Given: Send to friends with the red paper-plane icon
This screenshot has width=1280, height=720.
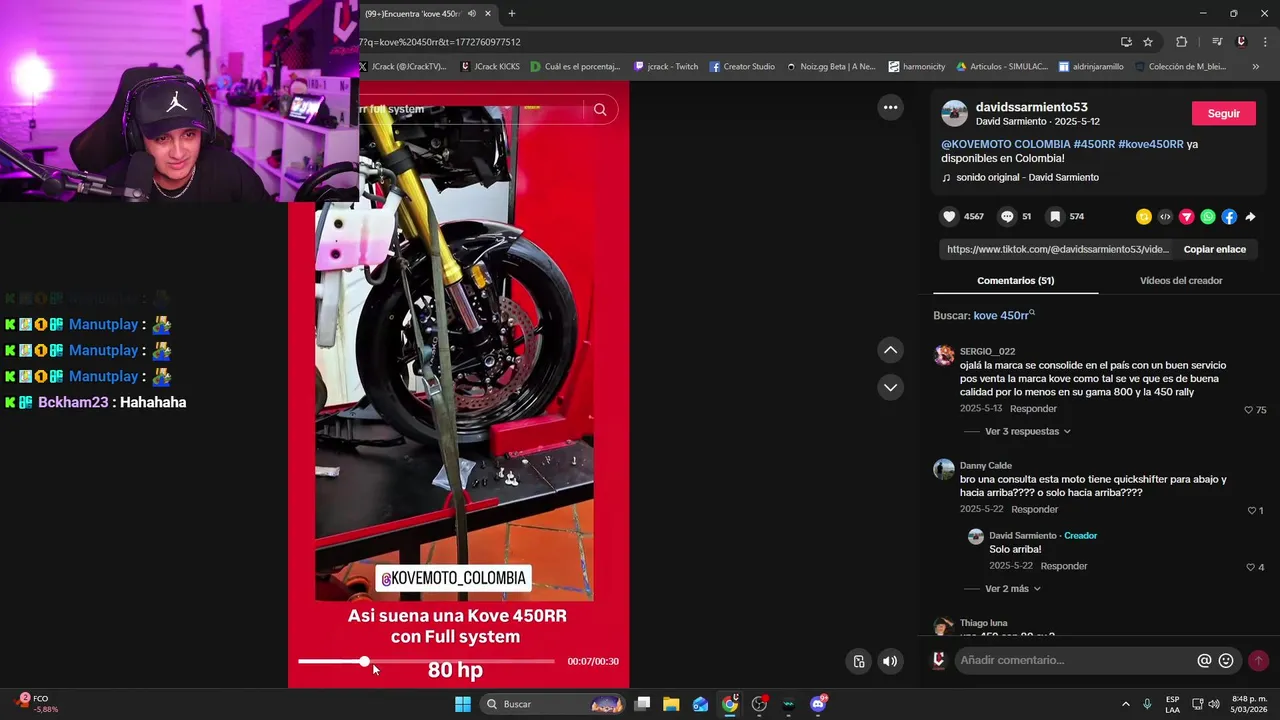Looking at the screenshot, I should point(1186,216).
